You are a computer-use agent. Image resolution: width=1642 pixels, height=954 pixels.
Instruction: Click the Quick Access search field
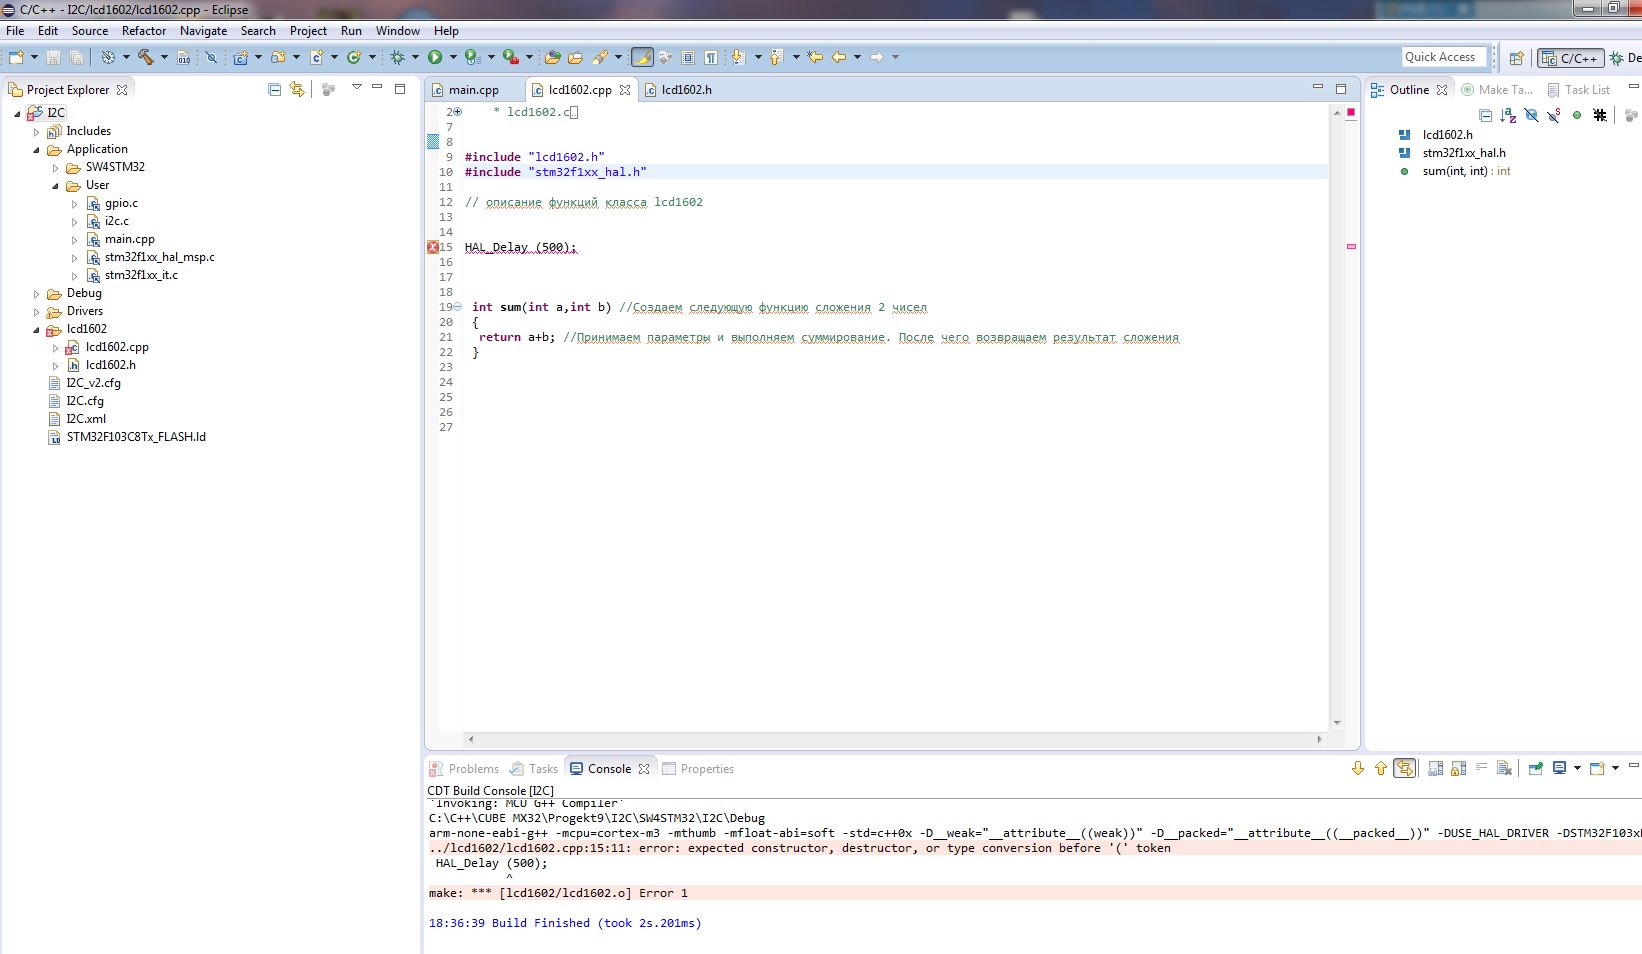1440,57
